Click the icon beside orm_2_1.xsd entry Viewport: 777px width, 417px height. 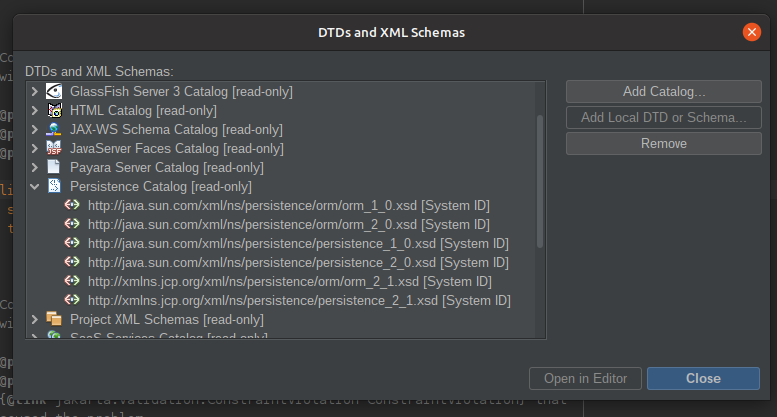pos(72,281)
